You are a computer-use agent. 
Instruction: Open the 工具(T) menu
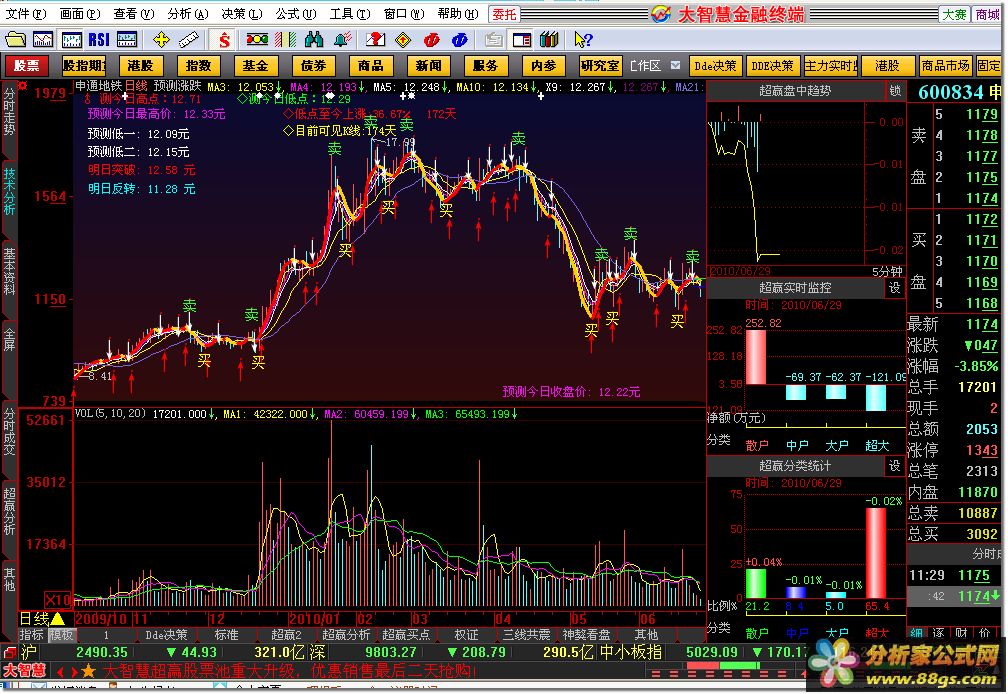(x=350, y=13)
